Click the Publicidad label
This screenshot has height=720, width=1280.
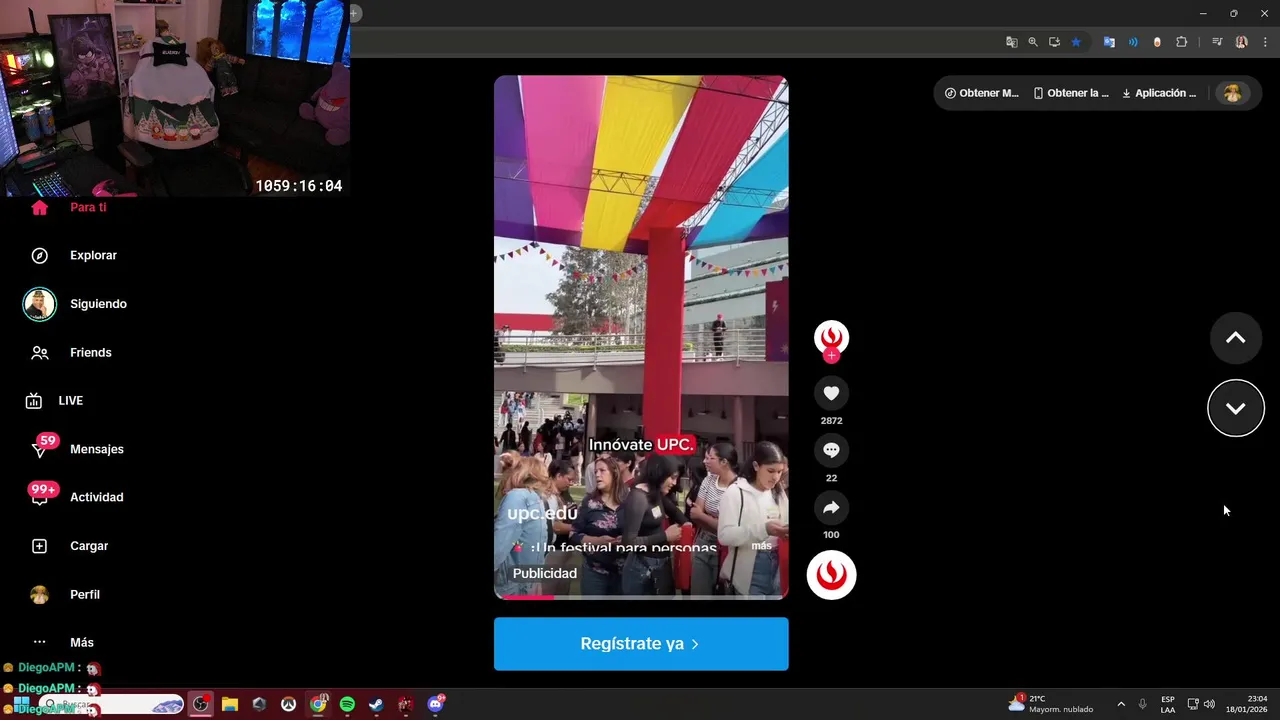[x=545, y=573]
